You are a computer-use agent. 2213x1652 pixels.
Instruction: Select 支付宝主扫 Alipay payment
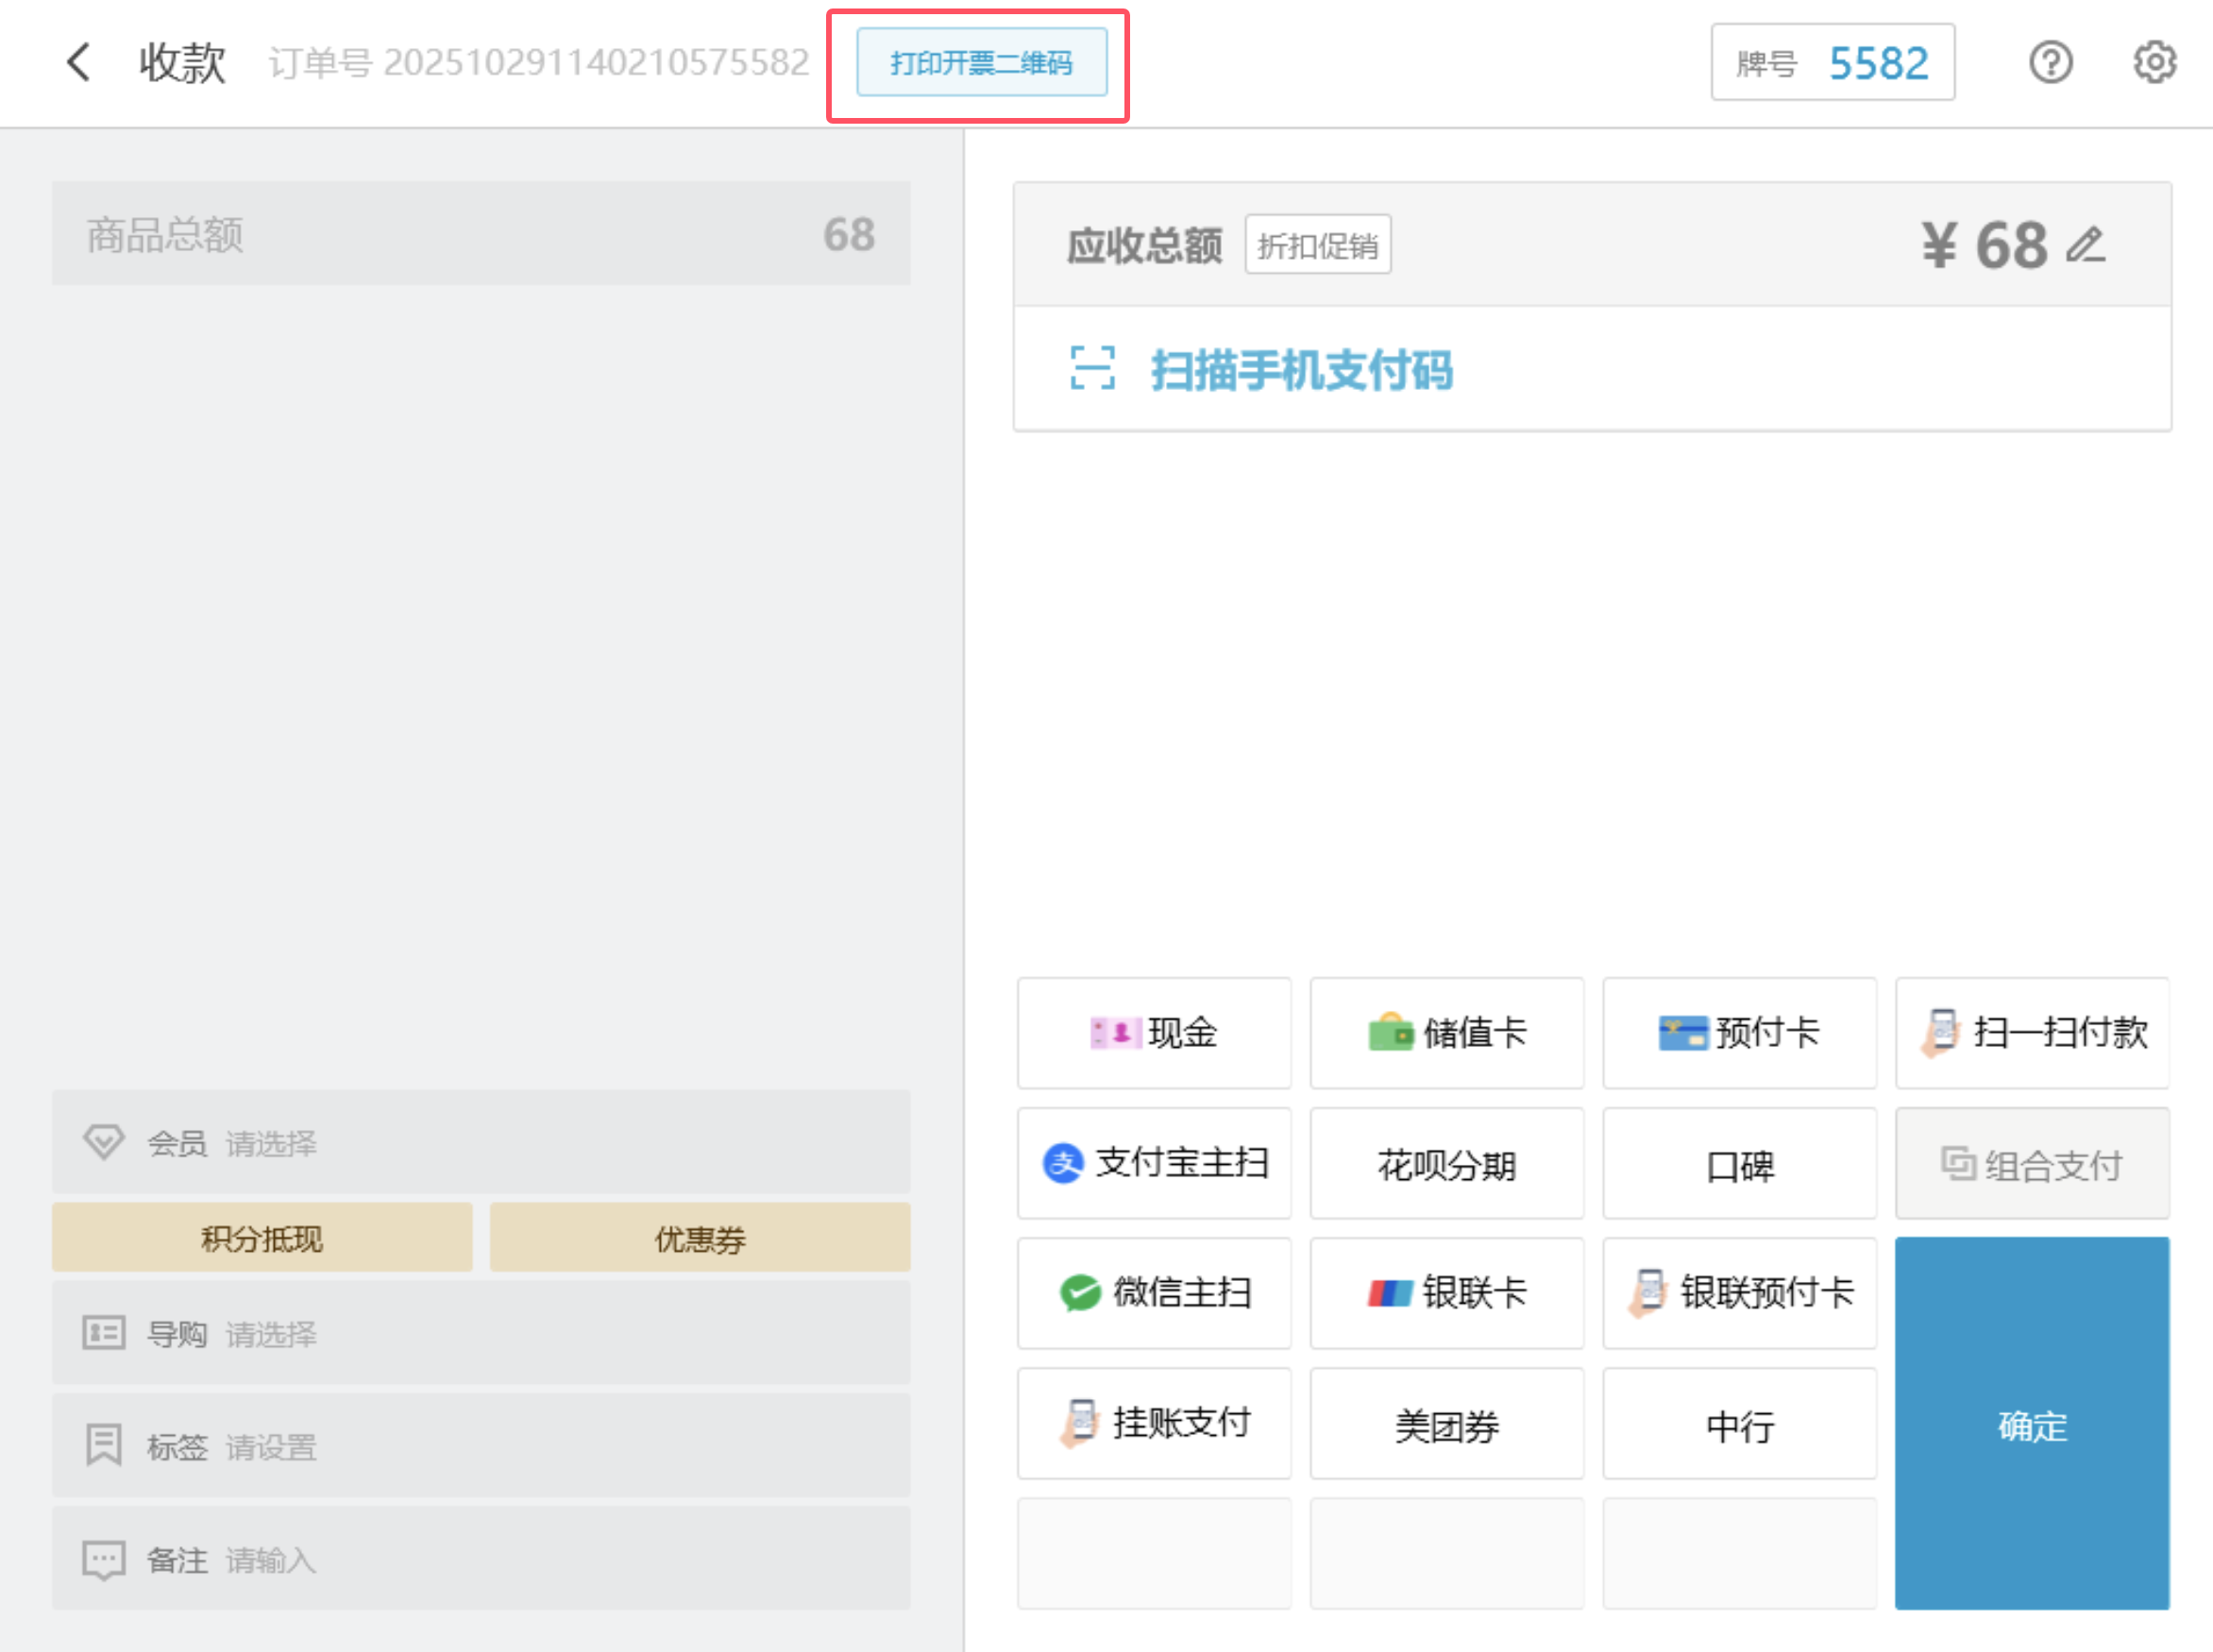pos(1154,1163)
